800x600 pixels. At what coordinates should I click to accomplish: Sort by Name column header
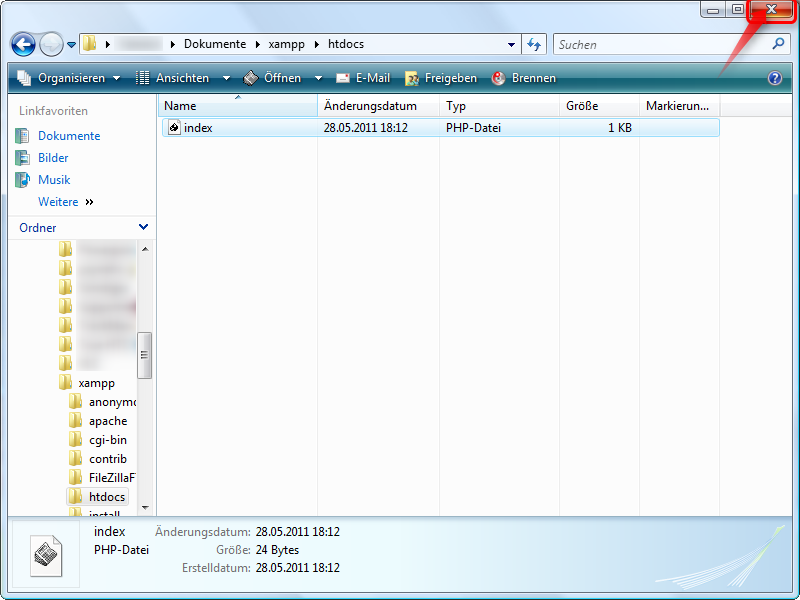238,106
